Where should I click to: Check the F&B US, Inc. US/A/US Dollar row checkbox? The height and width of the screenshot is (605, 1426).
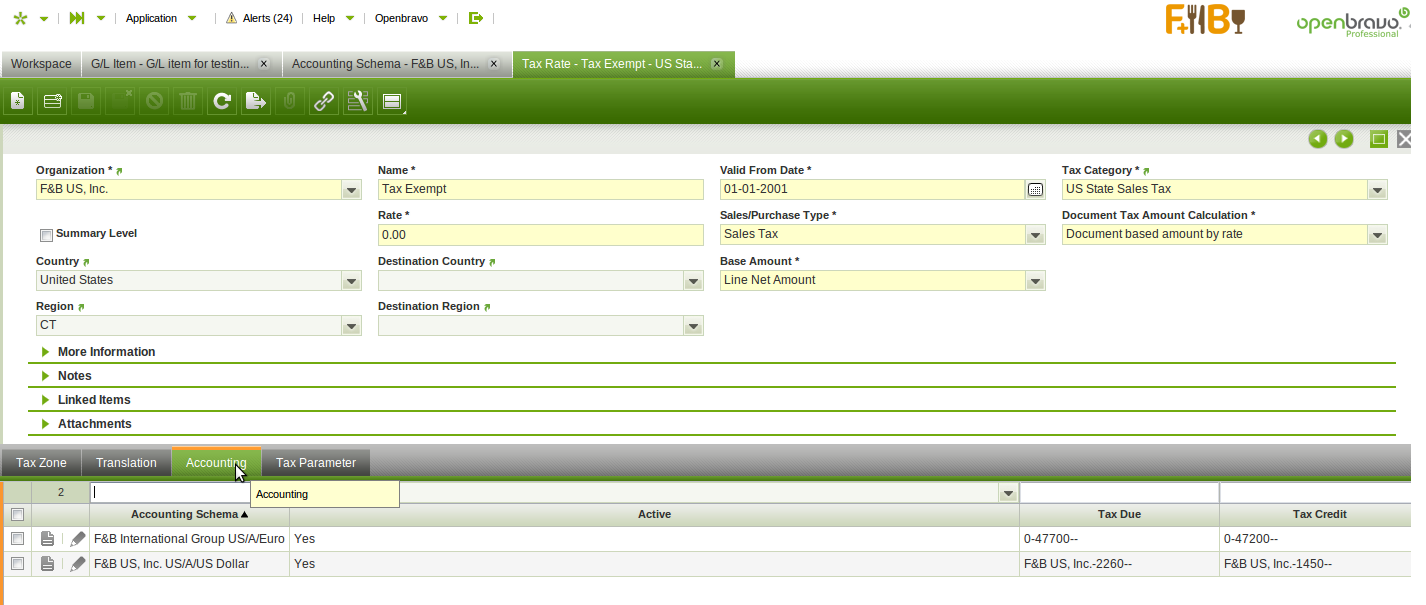tap(16, 564)
